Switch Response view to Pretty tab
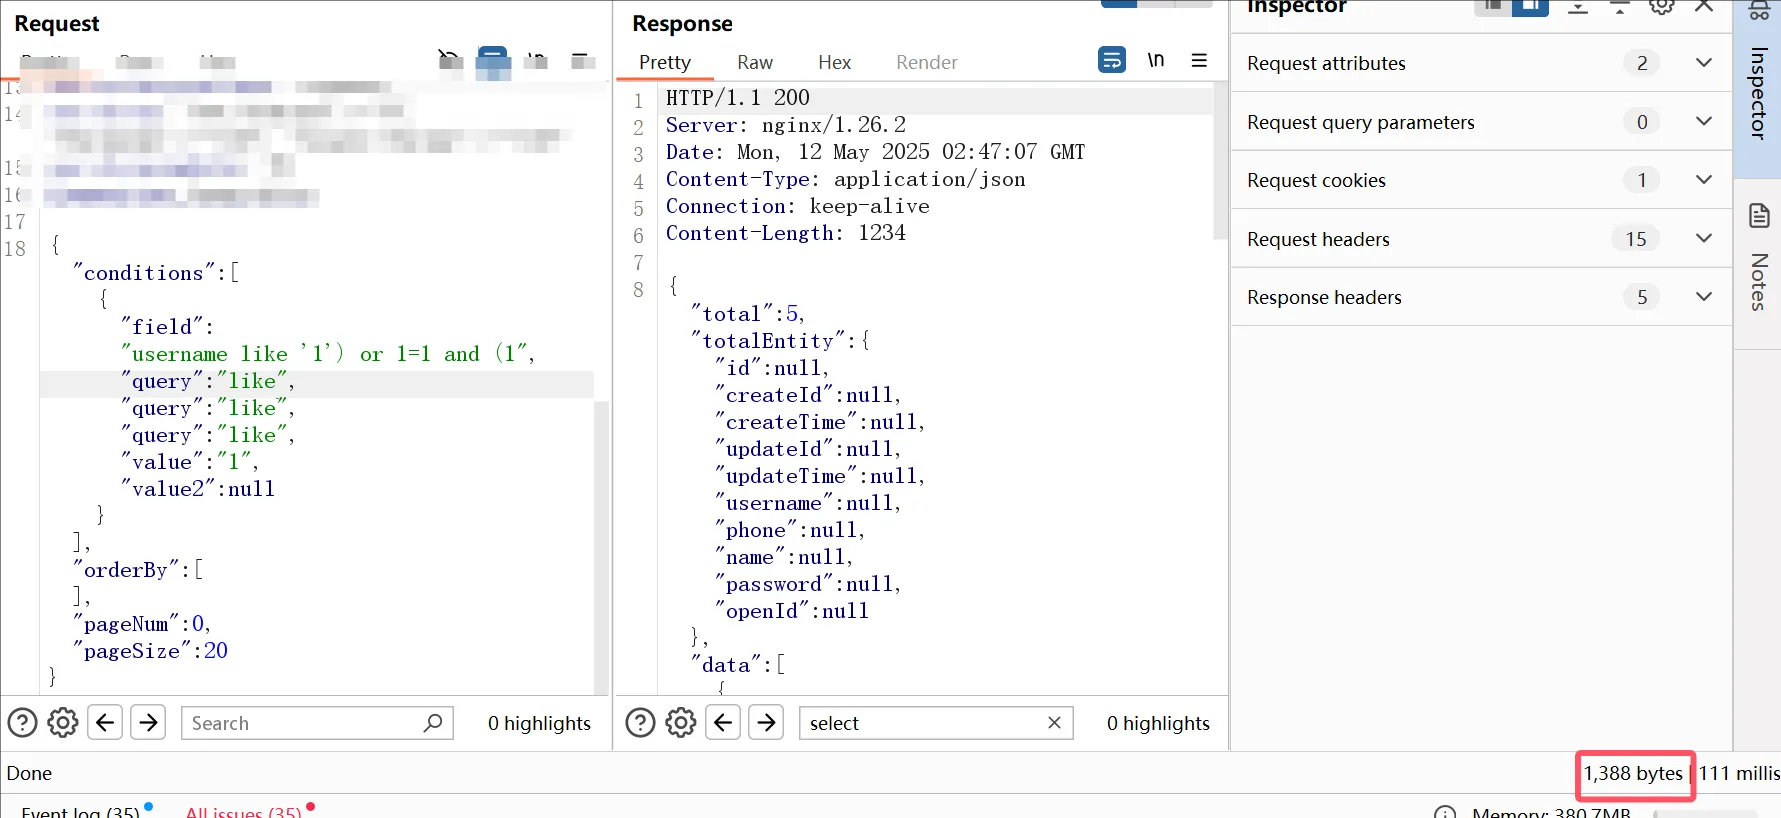Image resolution: width=1781 pixels, height=818 pixels. [x=665, y=62]
